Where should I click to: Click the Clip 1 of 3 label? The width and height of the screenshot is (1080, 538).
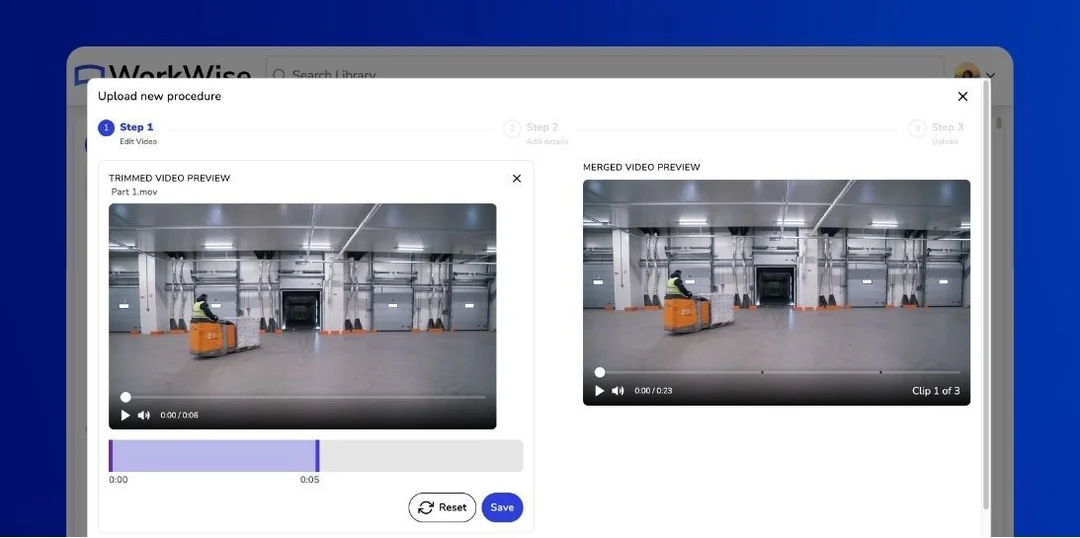[935, 391]
